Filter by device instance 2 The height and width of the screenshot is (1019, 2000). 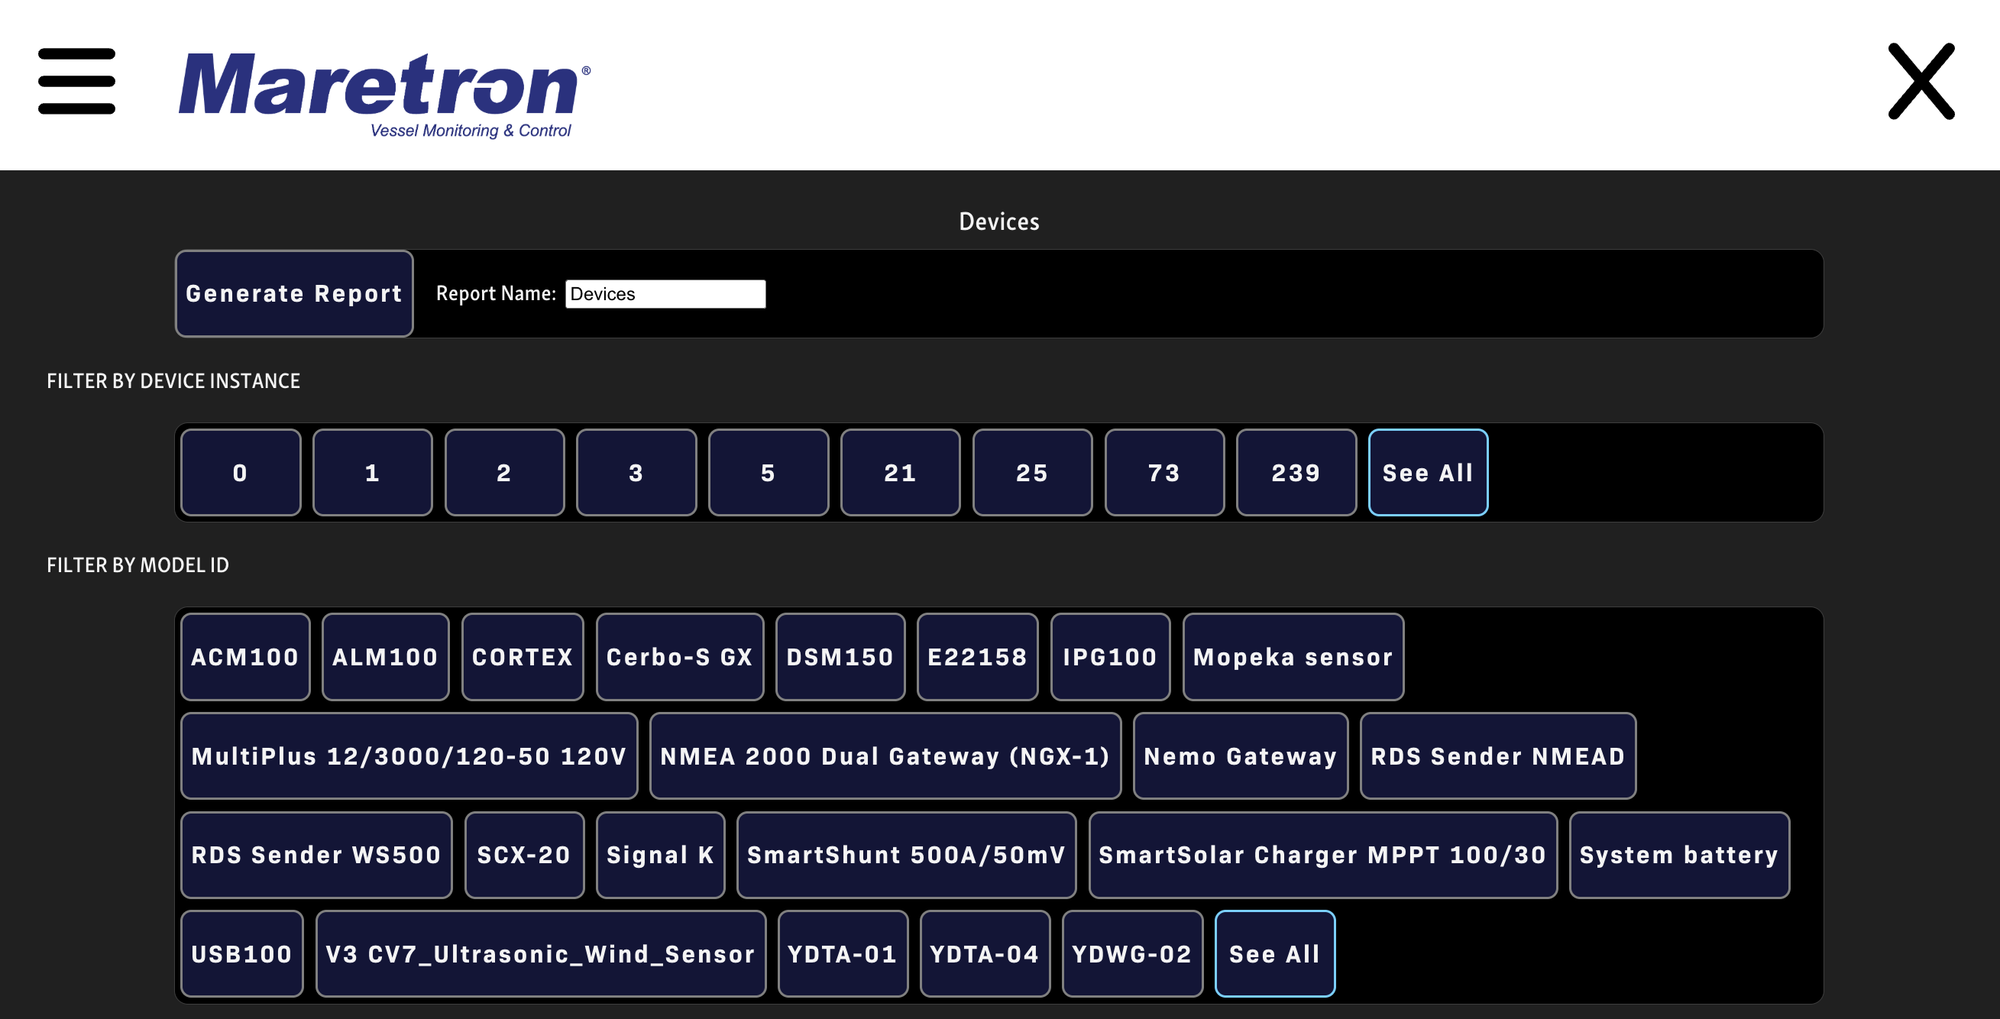505,472
